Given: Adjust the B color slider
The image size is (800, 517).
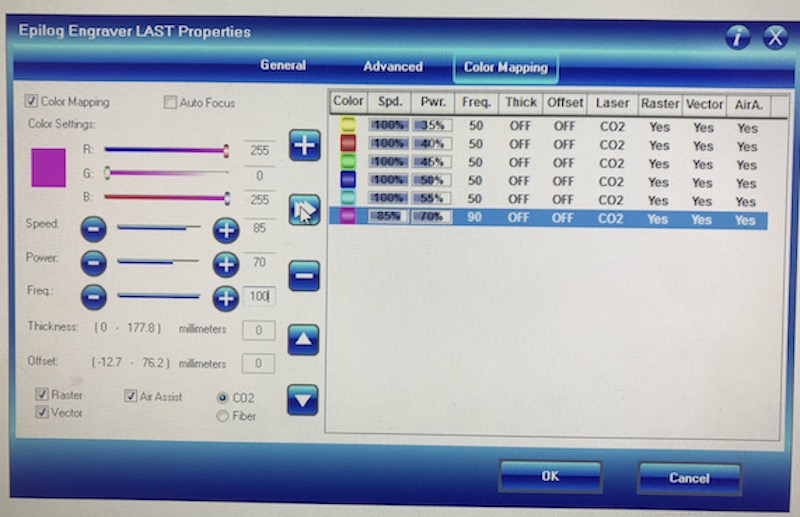Looking at the screenshot, I should [166, 198].
